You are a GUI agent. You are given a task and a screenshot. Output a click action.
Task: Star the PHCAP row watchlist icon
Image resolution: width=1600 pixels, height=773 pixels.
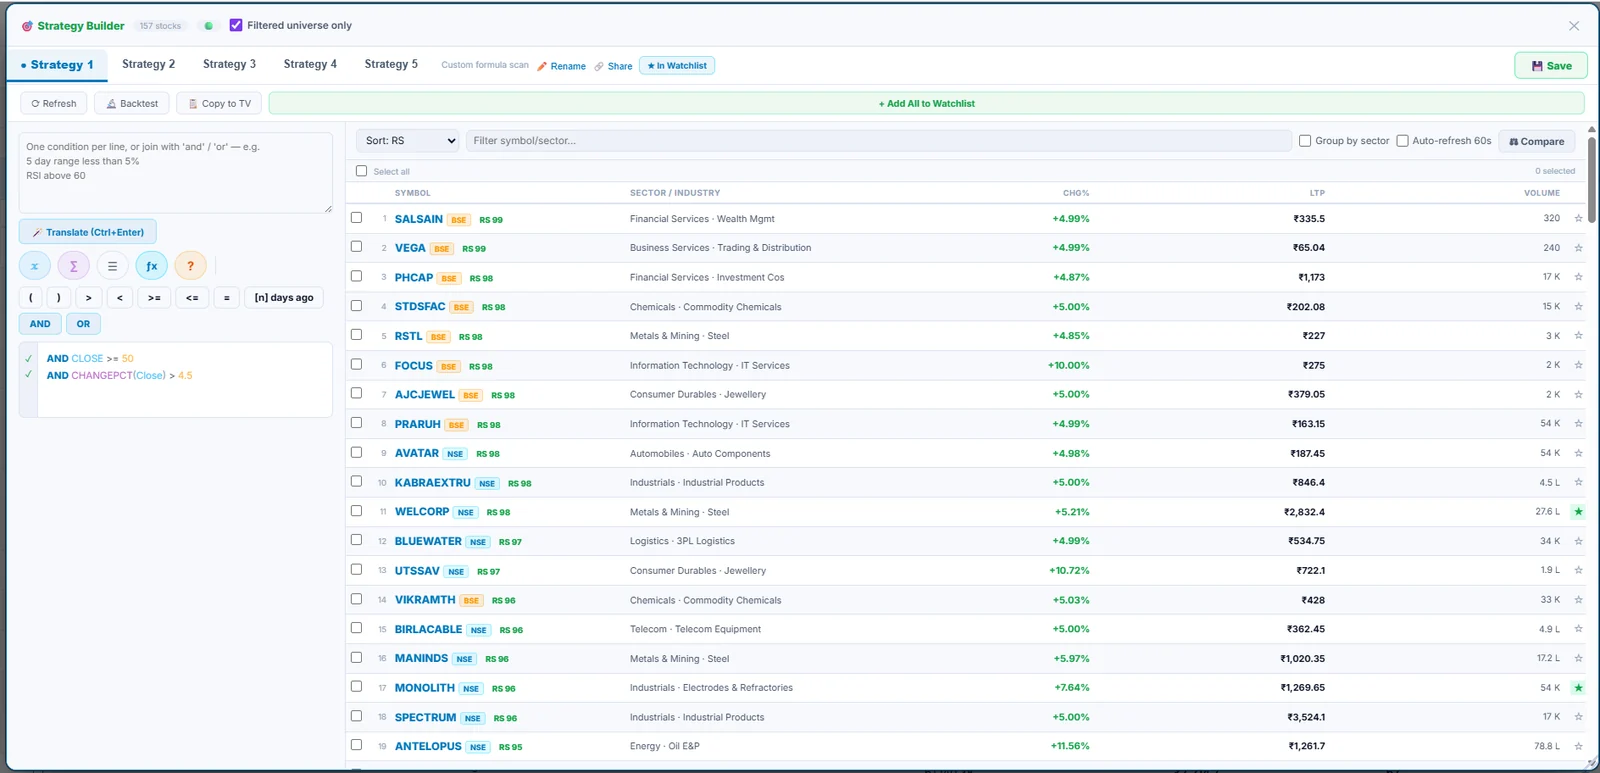point(1579,277)
